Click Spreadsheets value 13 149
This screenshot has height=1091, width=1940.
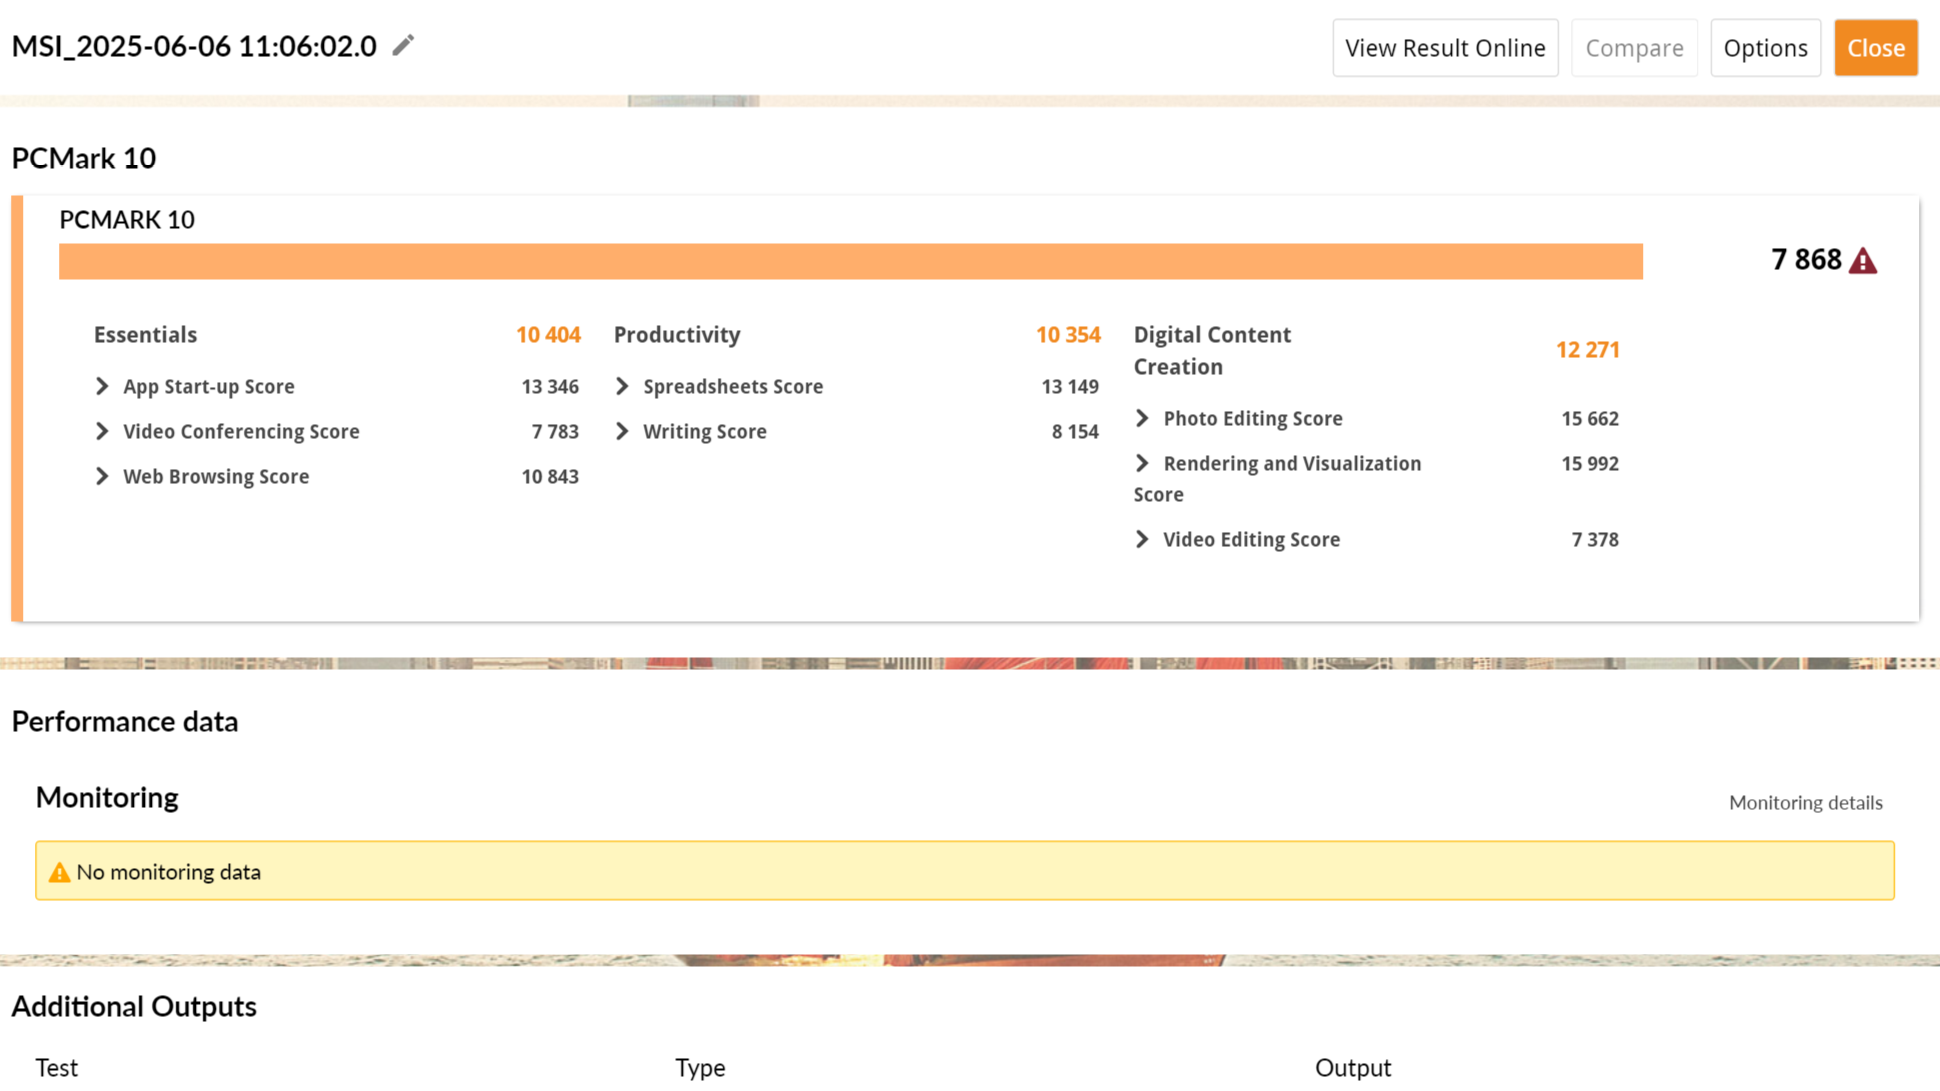point(1070,387)
